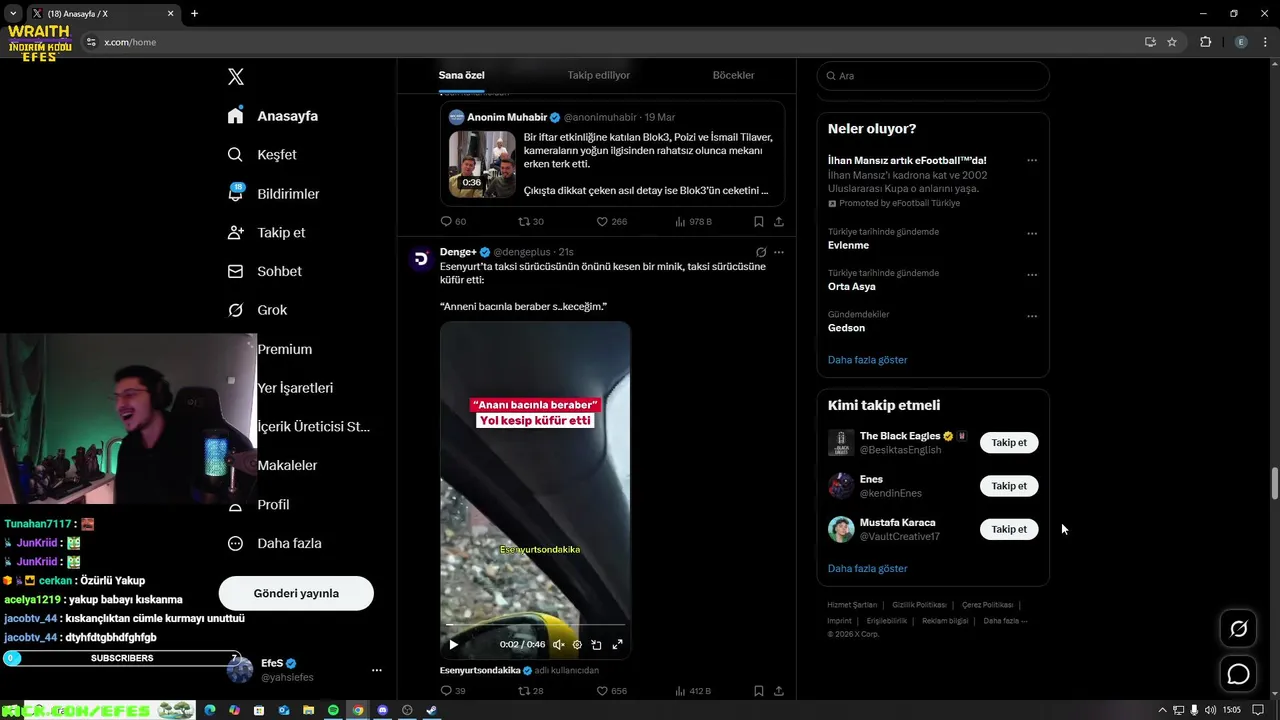
Task: Open the Anasayfa home page
Action: pyautogui.click(x=273, y=116)
